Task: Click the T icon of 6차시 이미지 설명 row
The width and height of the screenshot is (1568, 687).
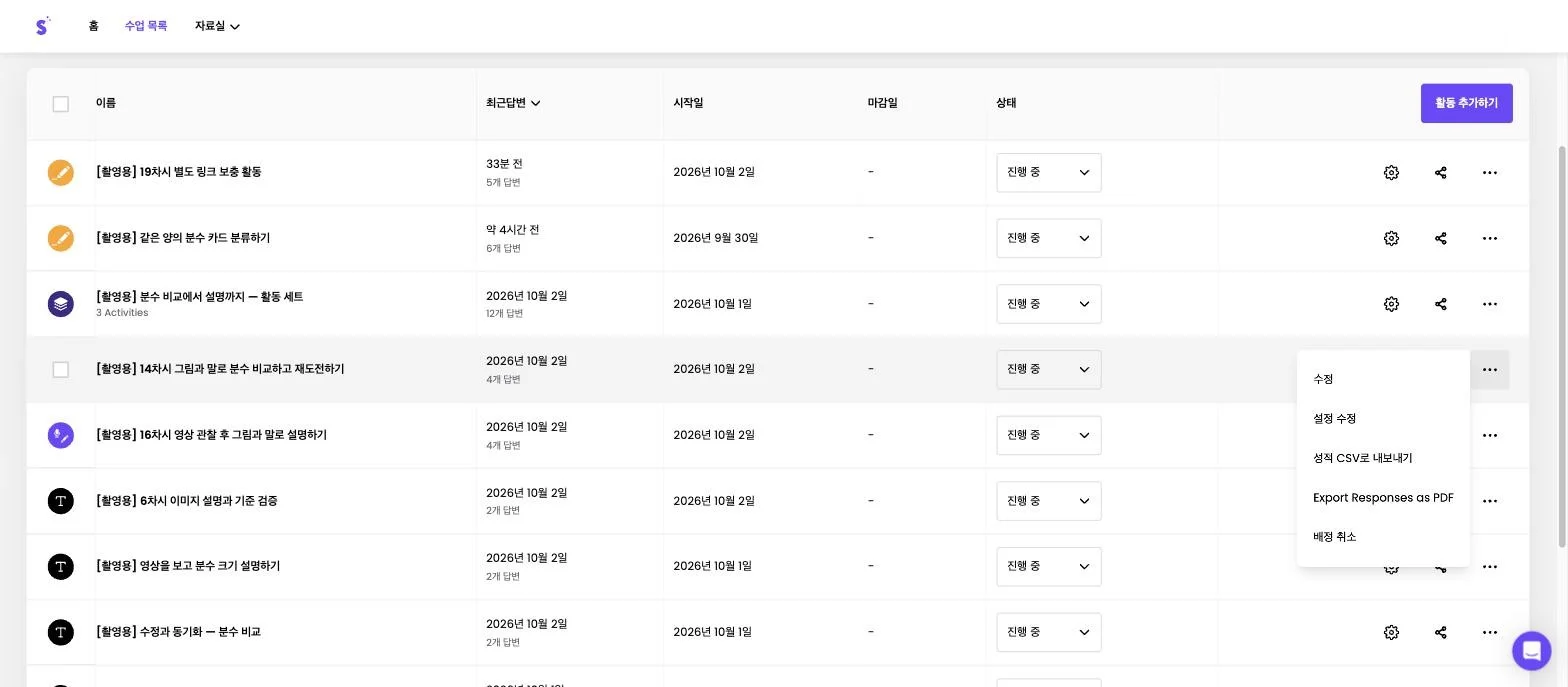Action: [x=61, y=501]
